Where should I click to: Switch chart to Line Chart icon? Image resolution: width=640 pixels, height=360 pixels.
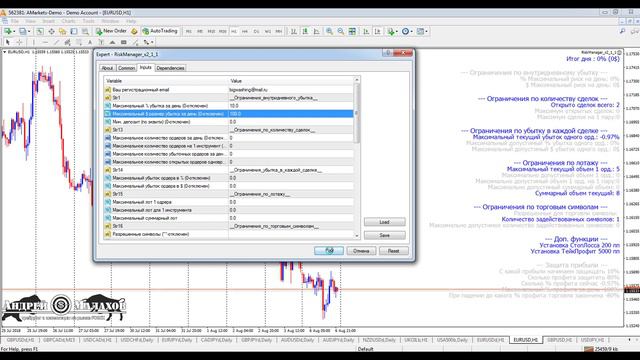pos(316,31)
